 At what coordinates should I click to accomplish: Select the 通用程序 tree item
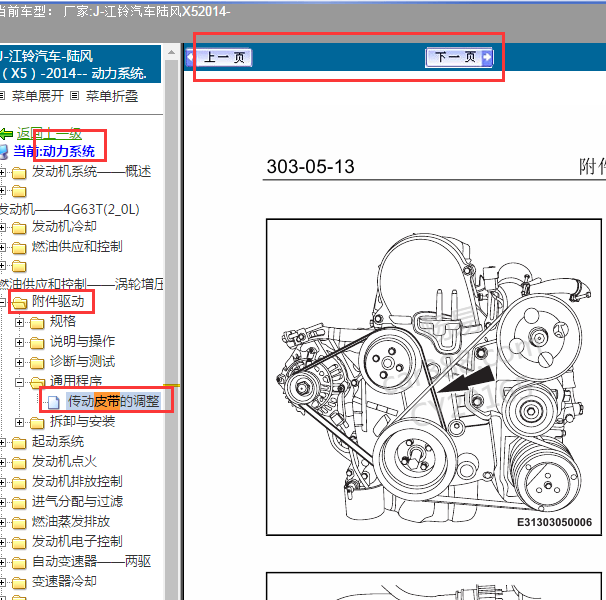coord(76,381)
